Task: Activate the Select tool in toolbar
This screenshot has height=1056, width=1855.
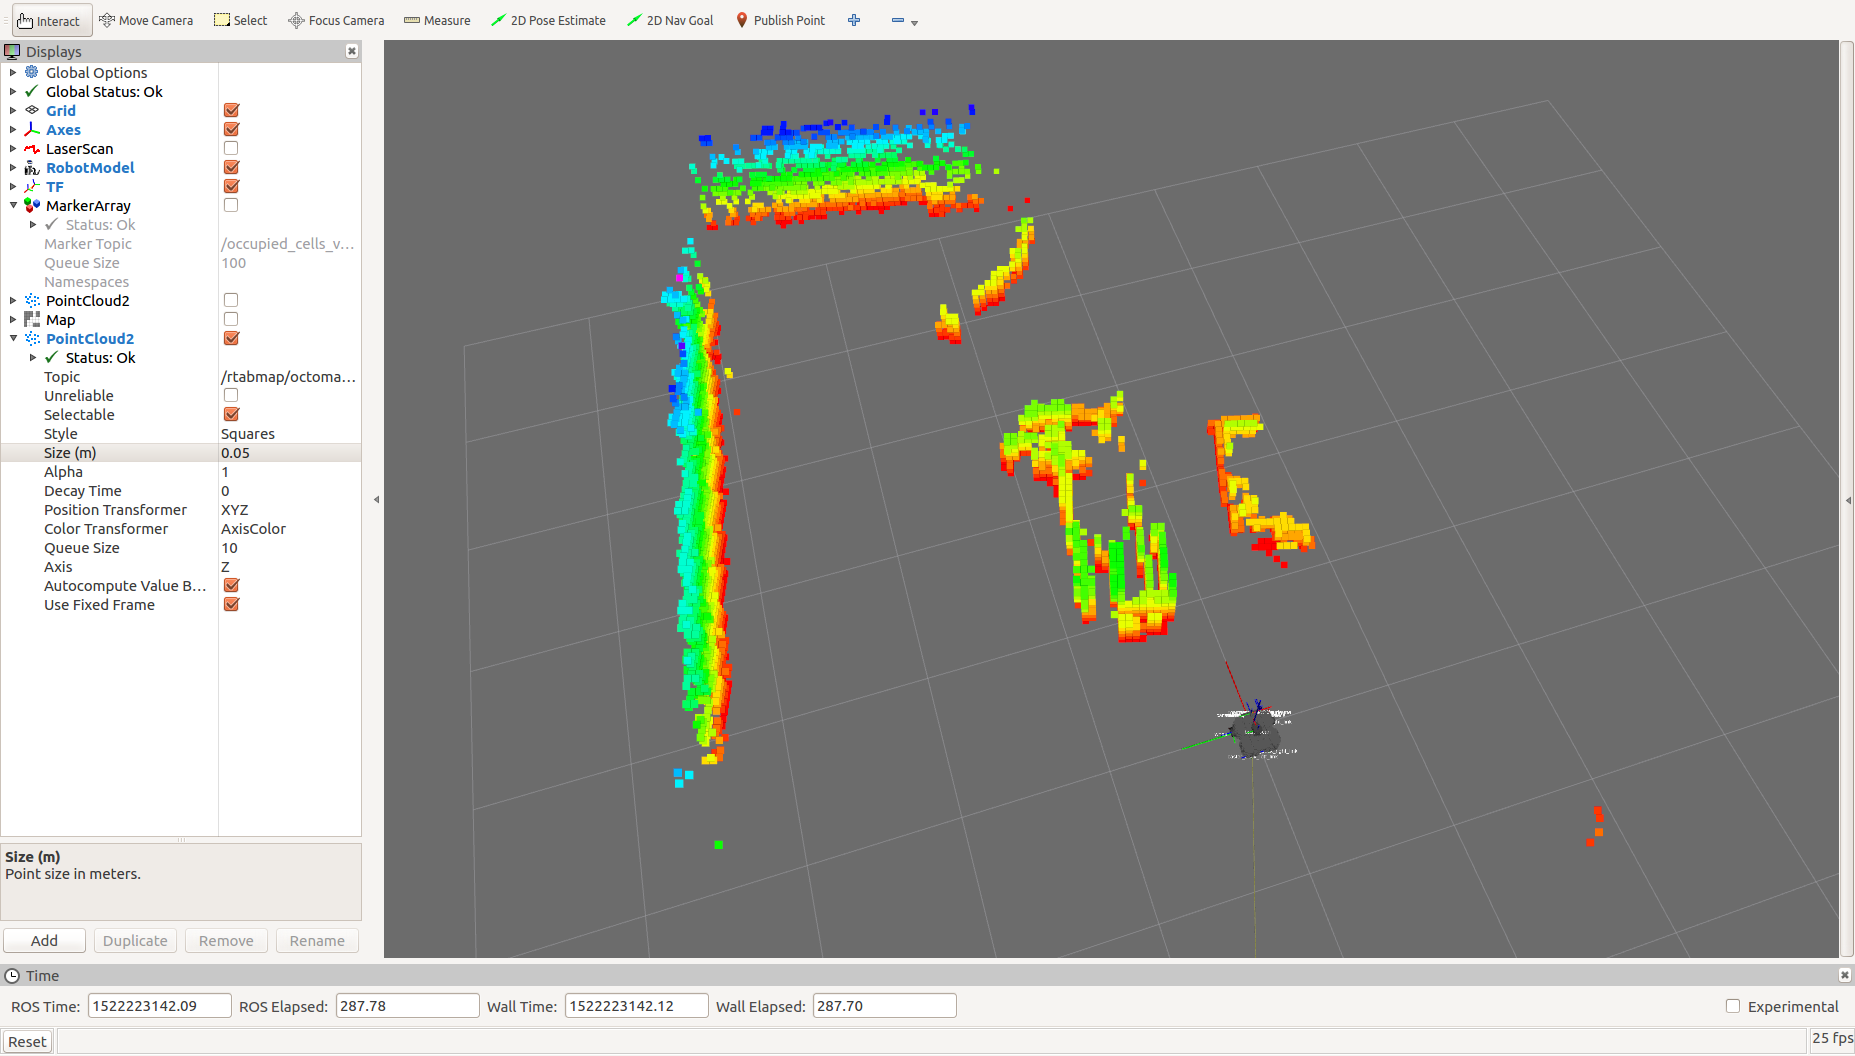Action: click(241, 20)
